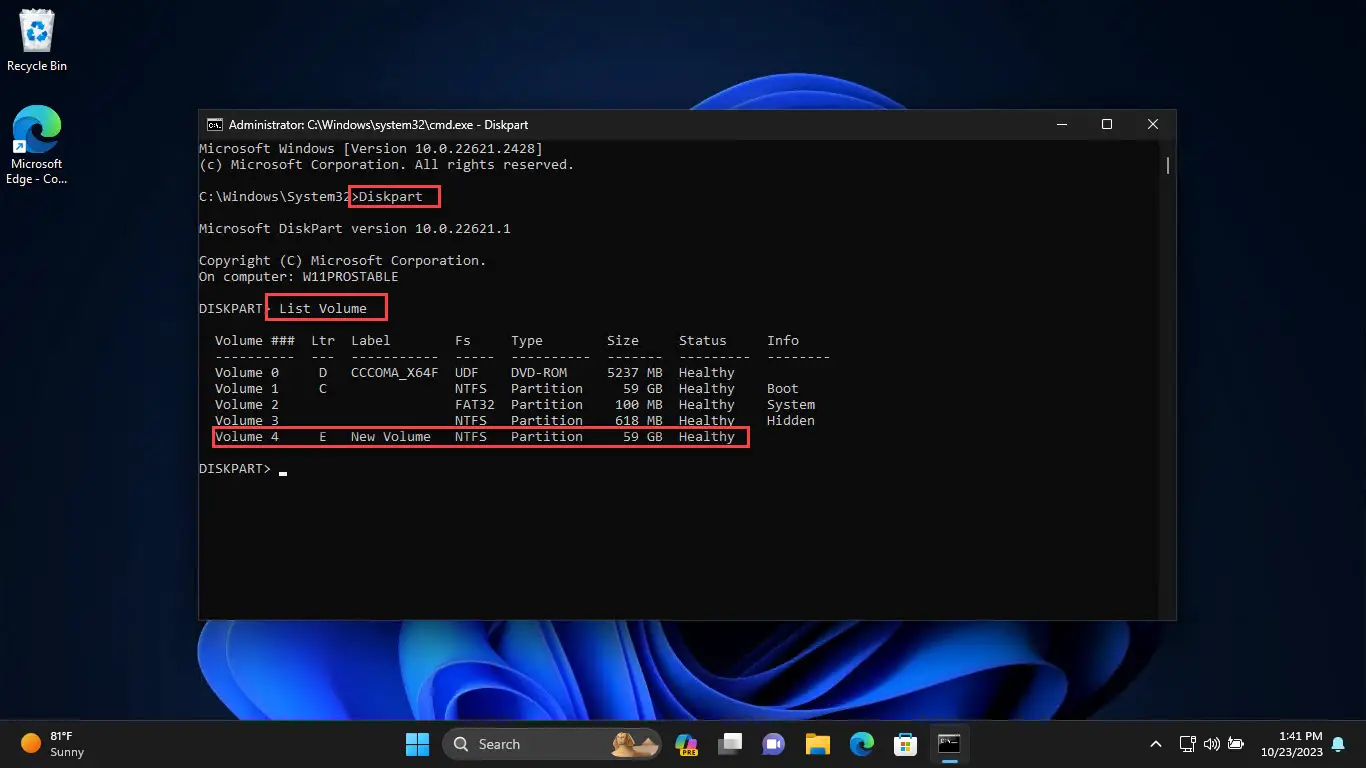Screen dimensions: 1366x768
Task: Click the taskbar Search box
Action: click(552, 744)
